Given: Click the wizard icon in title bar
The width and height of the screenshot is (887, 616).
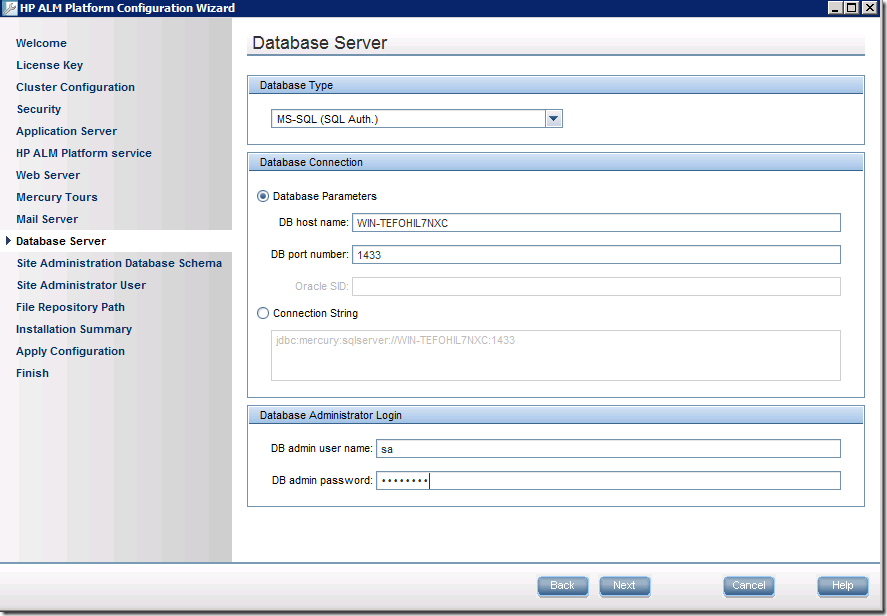Looking at the screenshot, I should pyautogui.click(x=10, y=8).
